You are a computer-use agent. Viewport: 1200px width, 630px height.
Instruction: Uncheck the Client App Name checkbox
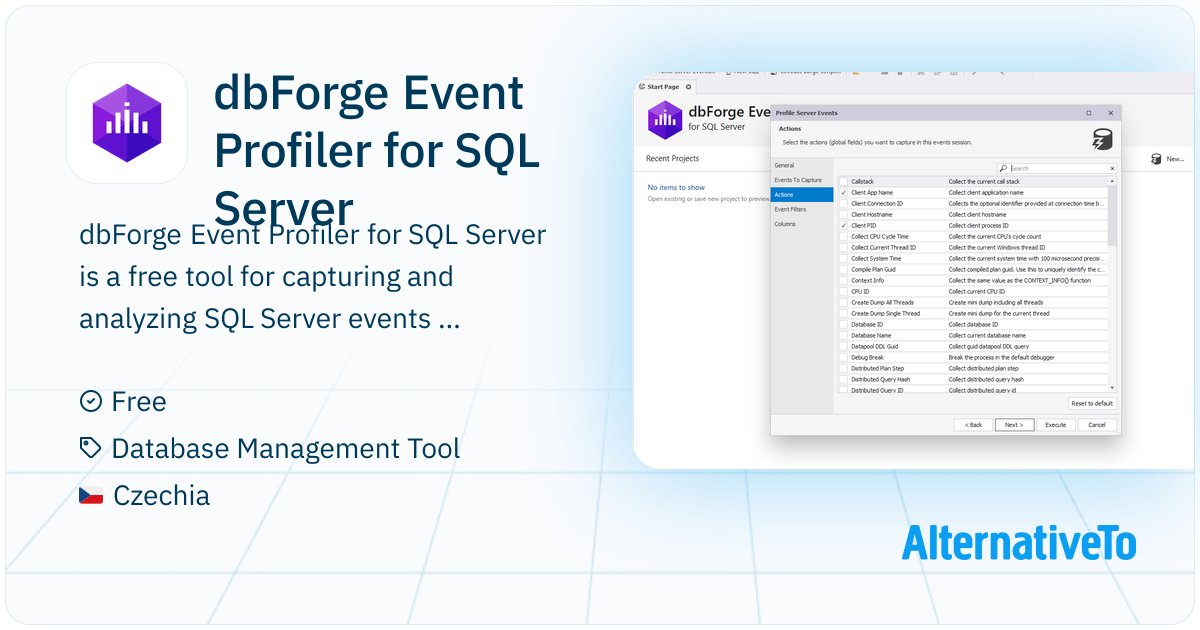coord(843,192)
